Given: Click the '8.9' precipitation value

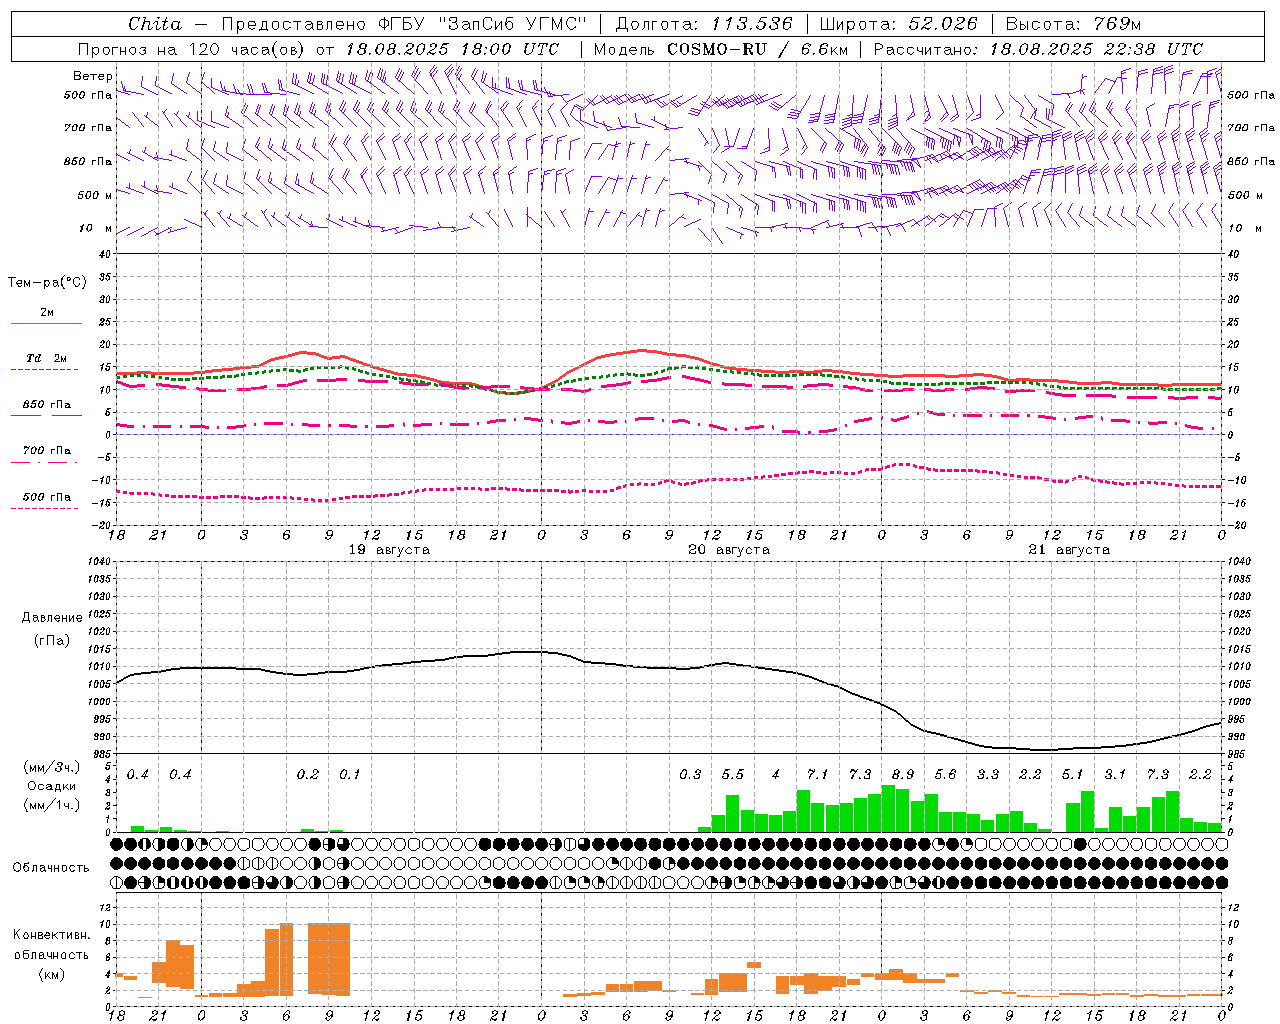Looking at the screenshot, I should [x=903, y=775].
